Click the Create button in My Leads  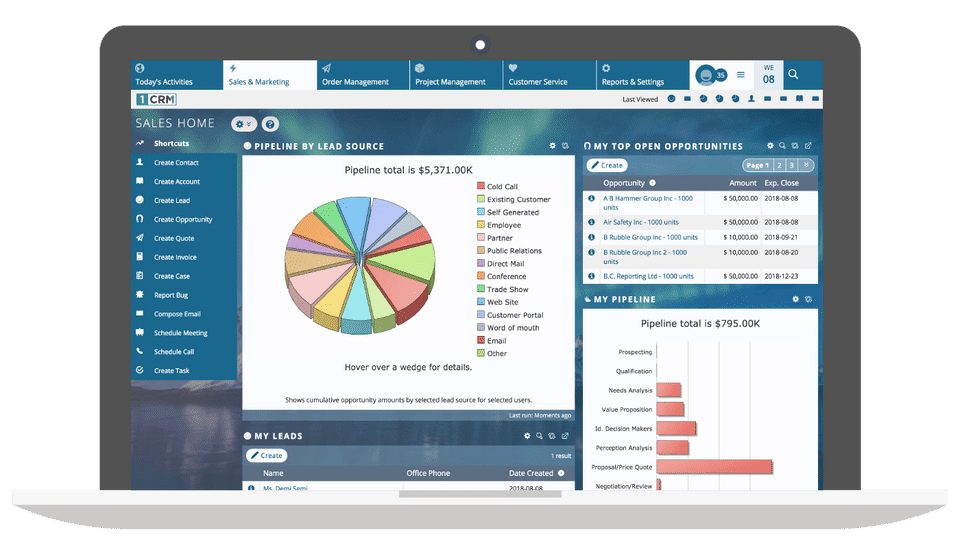click(x=266, y=455)
